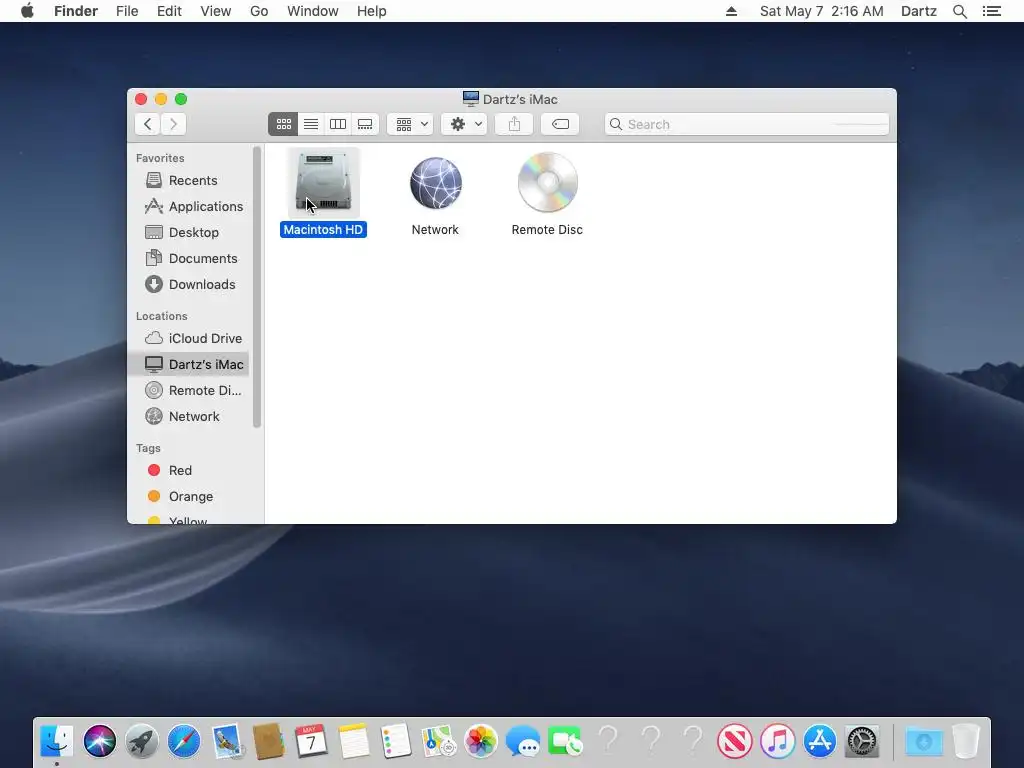Open FaceTime from the Dock
Viewport: 1024px width, 768px height.
(566, 741)
